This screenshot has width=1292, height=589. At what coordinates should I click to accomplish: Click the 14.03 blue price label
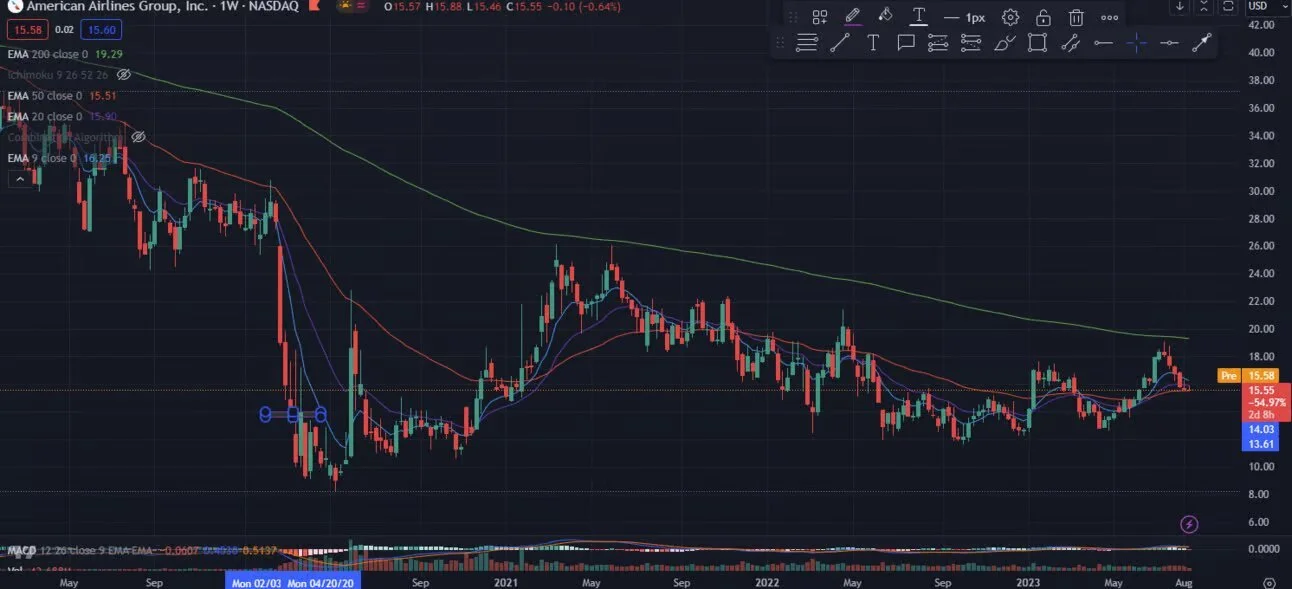(x=1259, y=428)
